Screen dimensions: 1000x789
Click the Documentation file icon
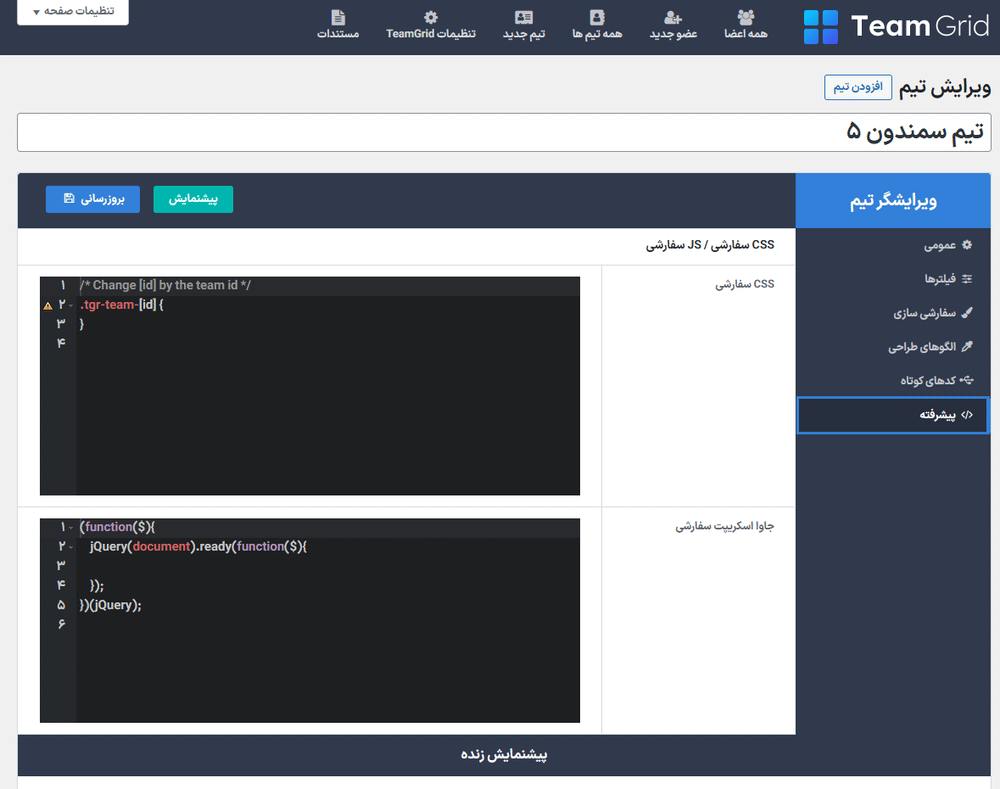pyautogui.click(x=338, y=17)
